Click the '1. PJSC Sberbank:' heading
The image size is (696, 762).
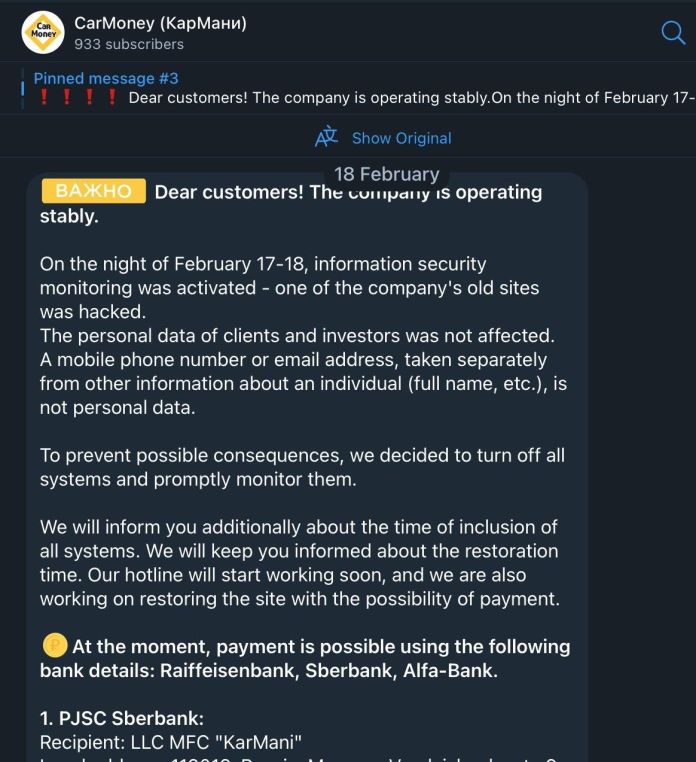[122, 719]
